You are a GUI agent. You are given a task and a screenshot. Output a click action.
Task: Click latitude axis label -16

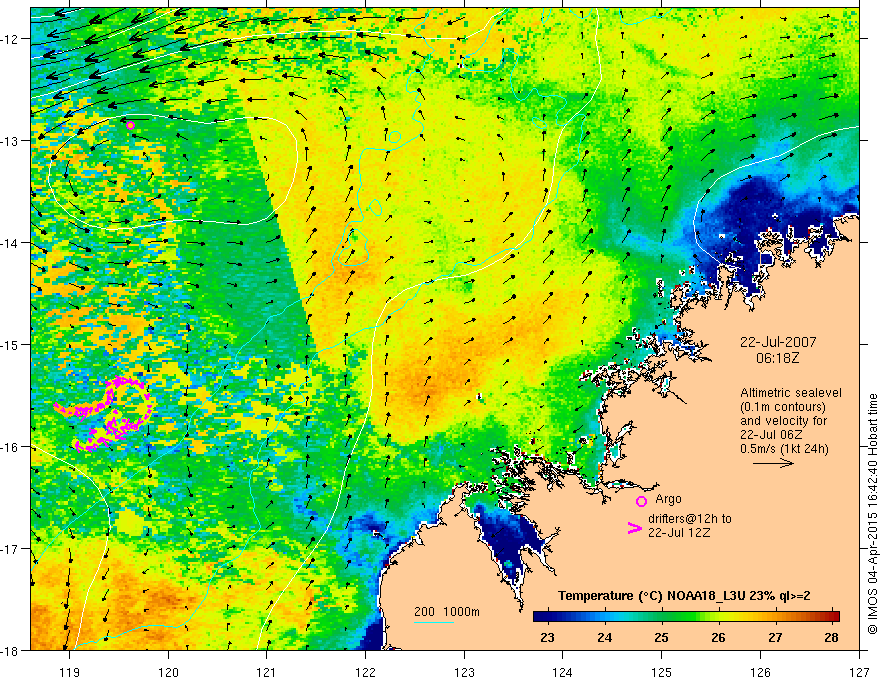[10, 447]
